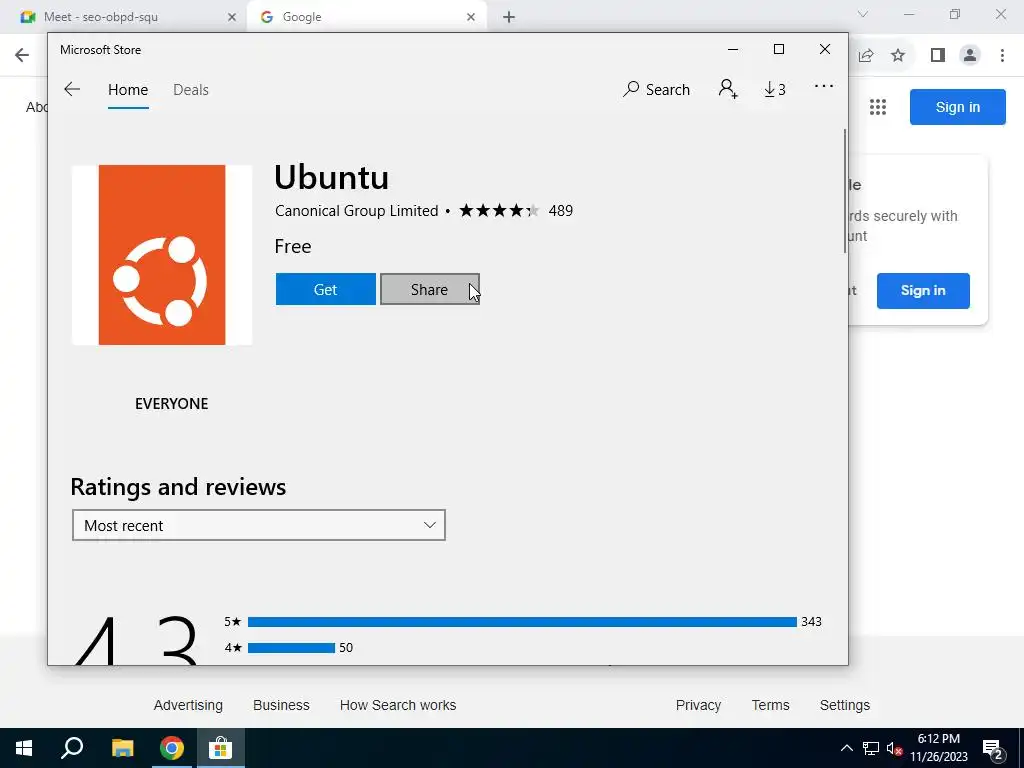
Task: Open the Store account sign-in icon
Action: pyautogui.click(x=728, y=89)
